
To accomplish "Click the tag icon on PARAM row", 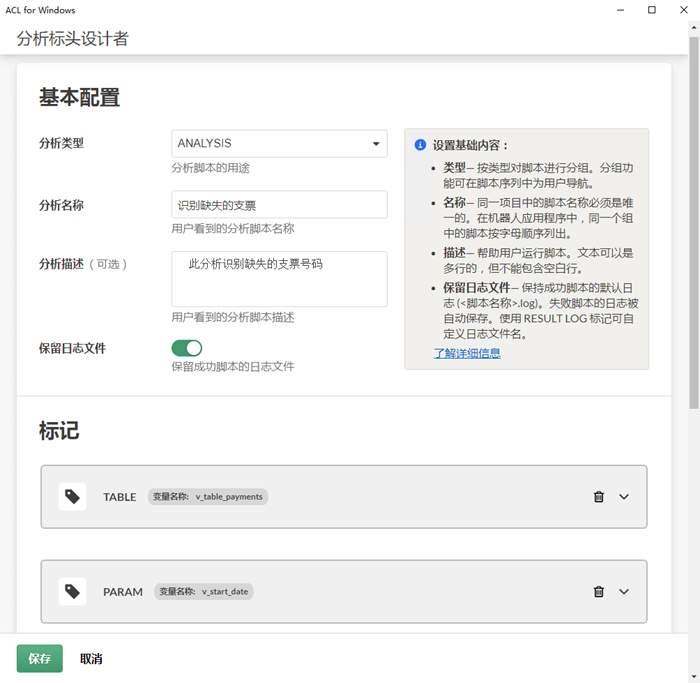I will (72, 592).
